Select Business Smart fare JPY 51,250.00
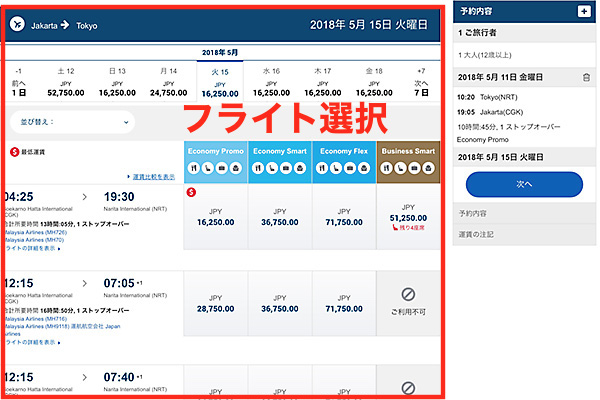This screenshot has width=600, height=400. point(408,217)
